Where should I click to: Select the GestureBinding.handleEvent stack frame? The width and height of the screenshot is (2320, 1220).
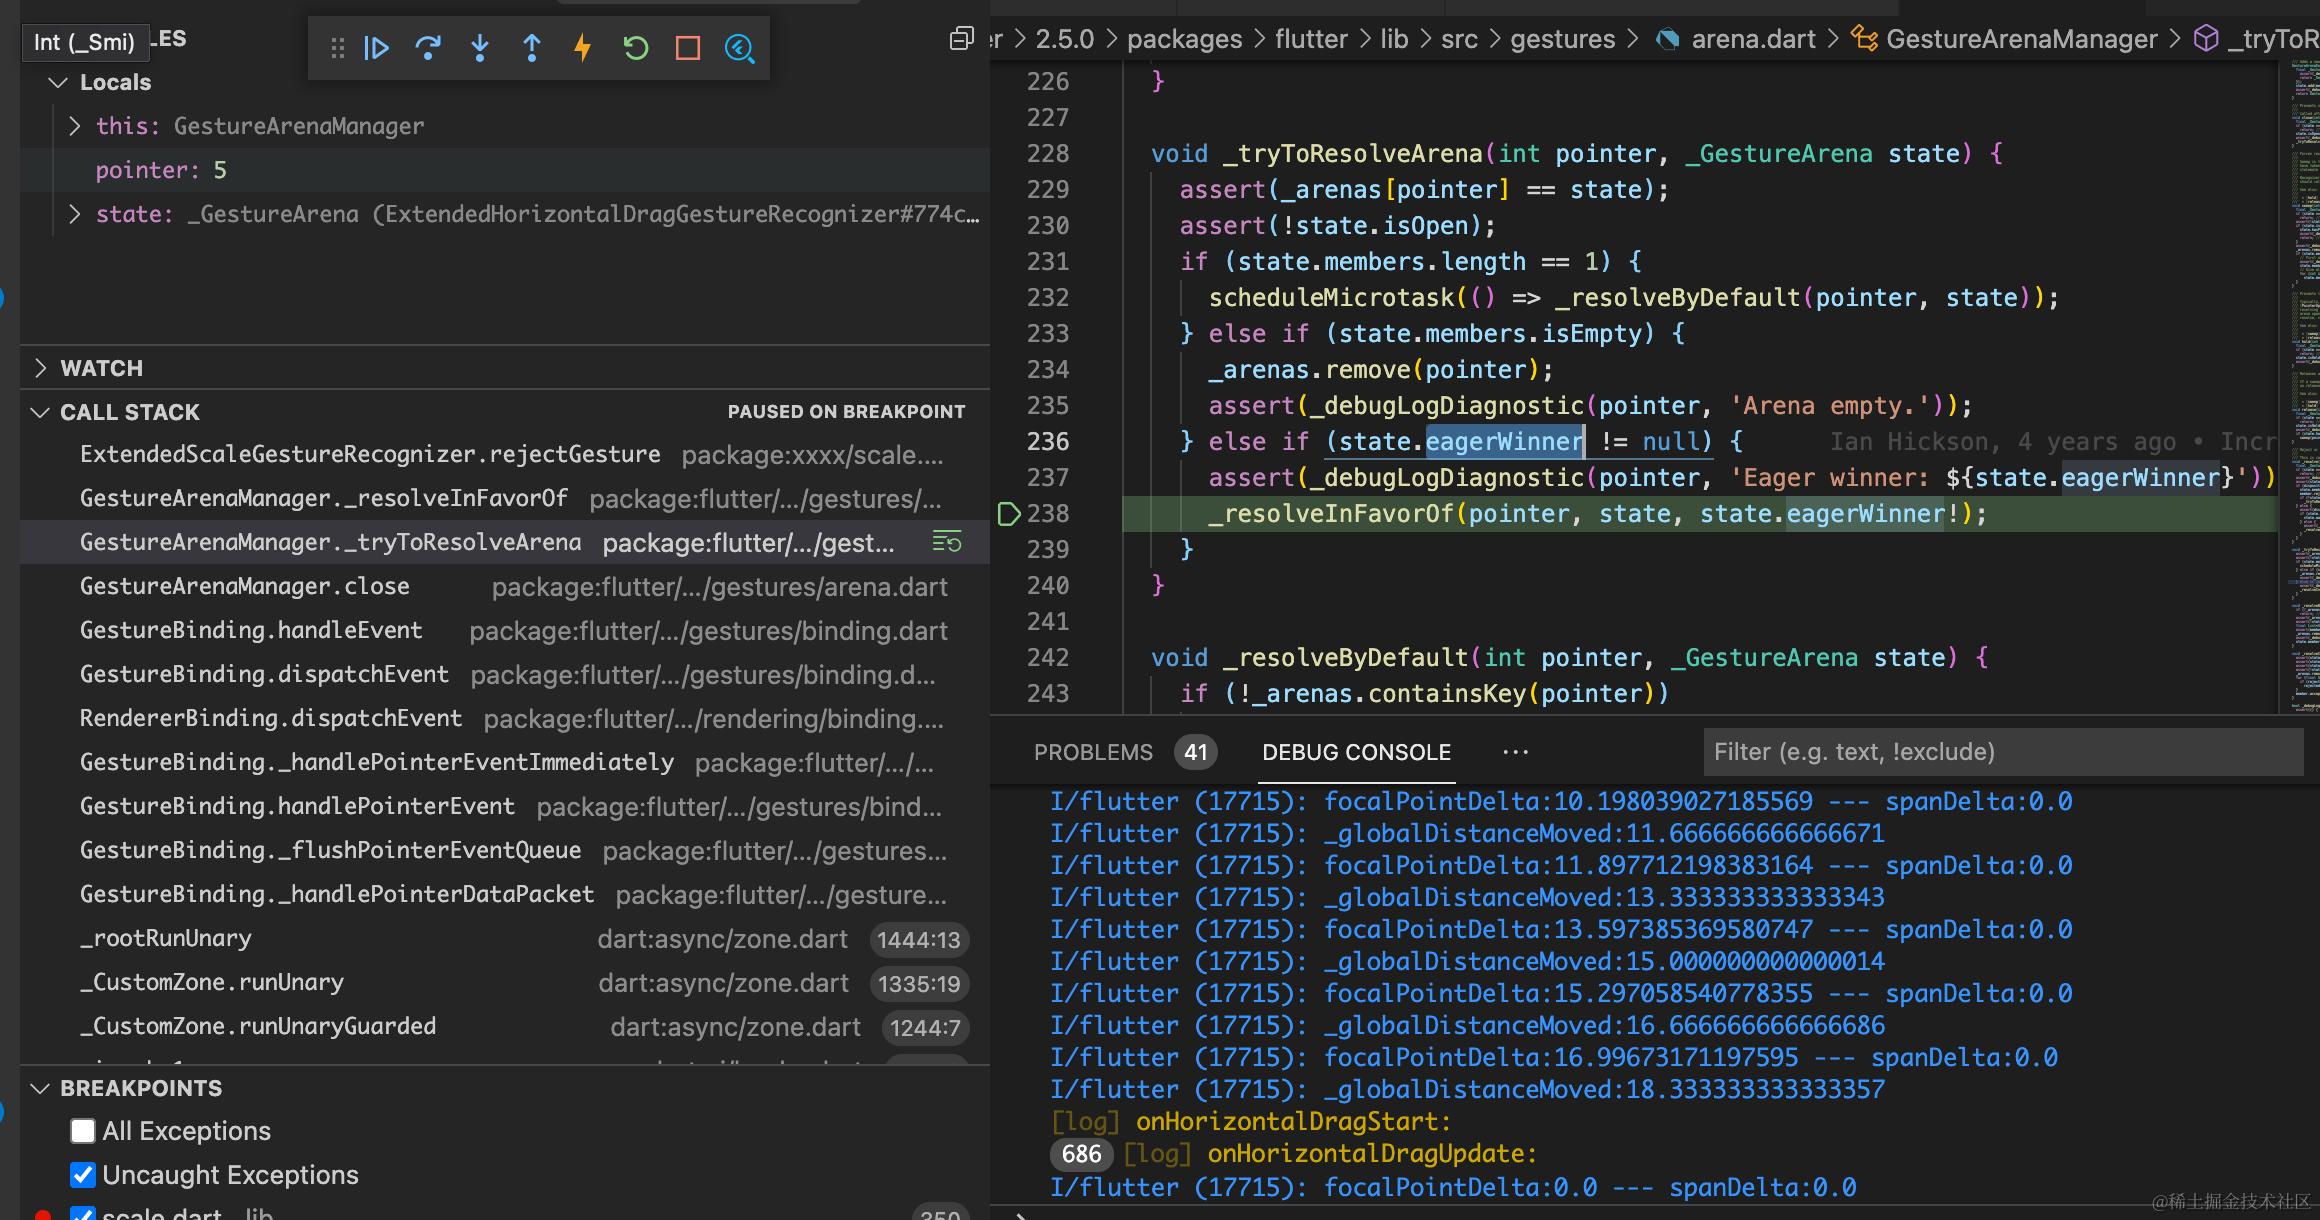pyautogui.click(x=505, y=631)
